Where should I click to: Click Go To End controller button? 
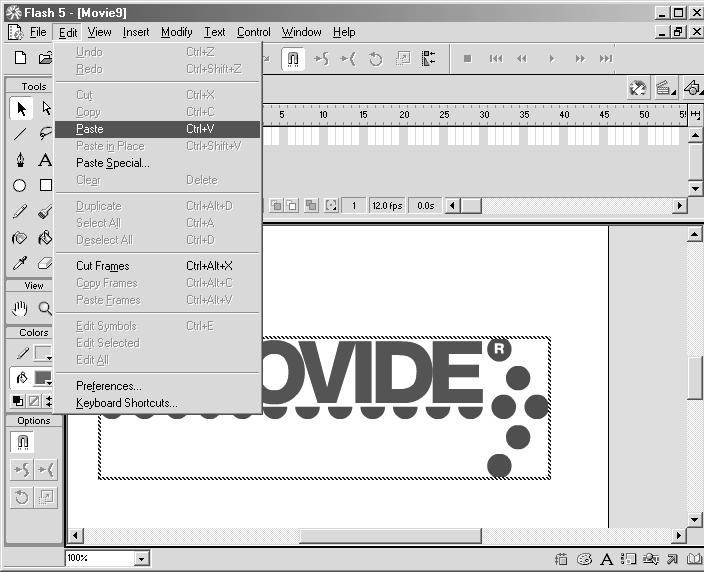click(606, 59)
